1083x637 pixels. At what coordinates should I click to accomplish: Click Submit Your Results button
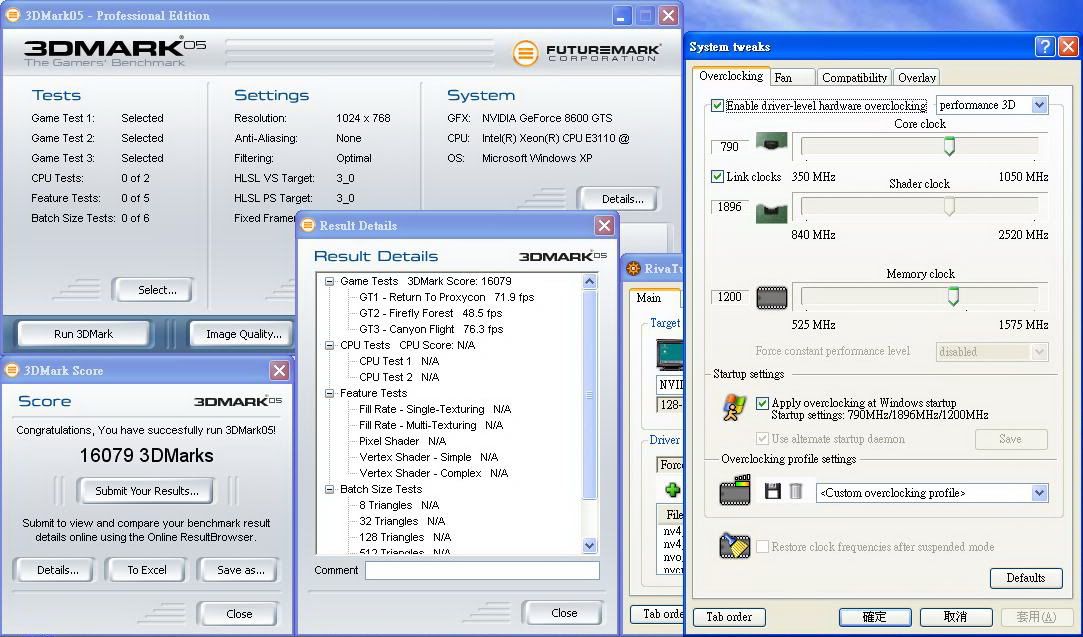pos(147,491)
